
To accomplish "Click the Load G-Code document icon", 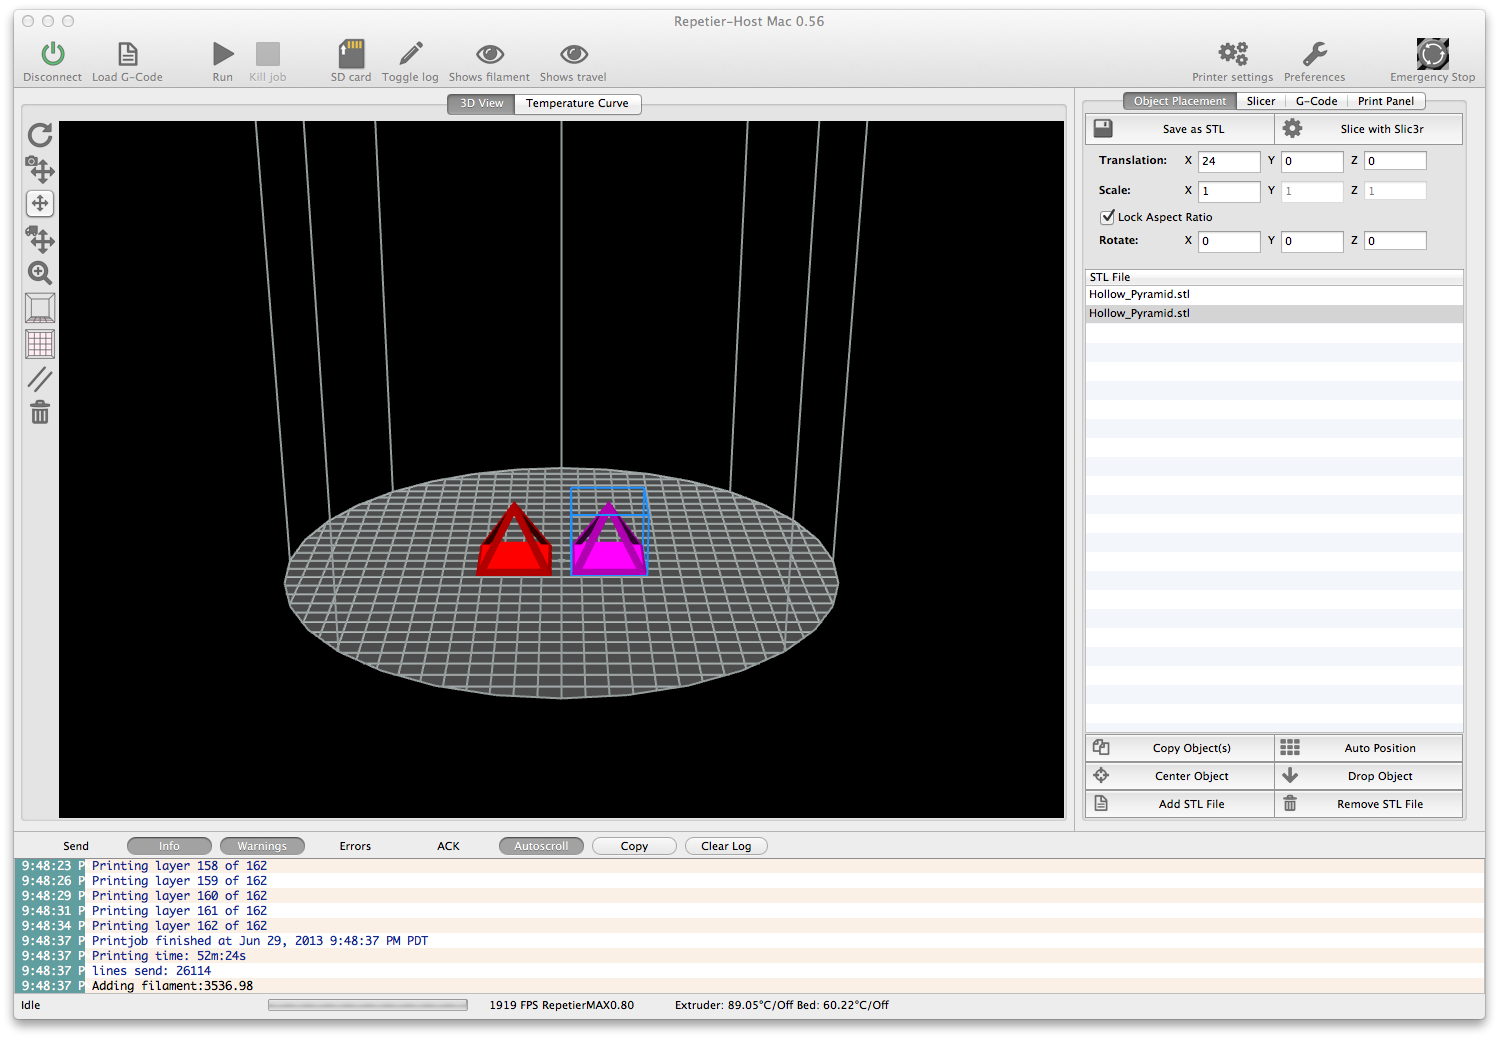I will [x=127, y=54].
